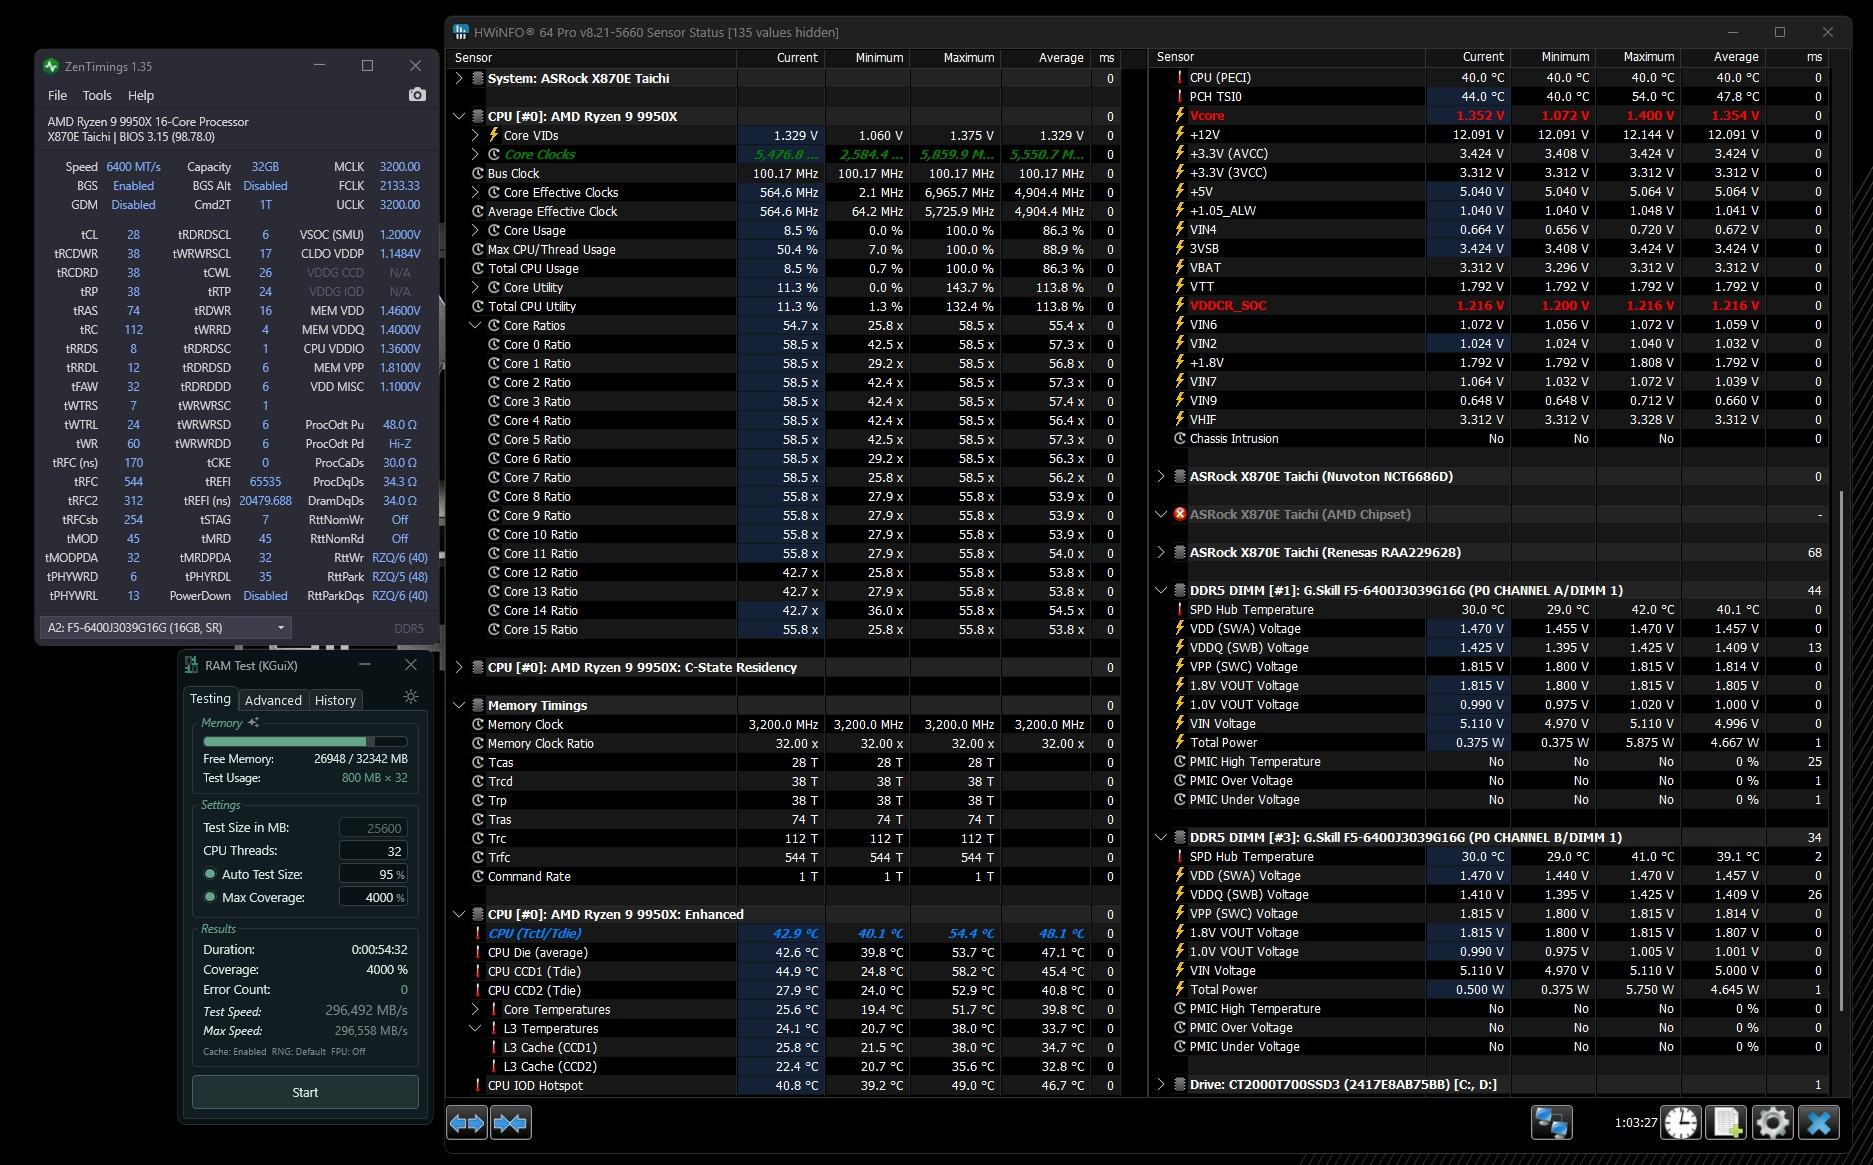1873x1165 pixels.
Task: Reset the HWiNFO clock timer icon
Action: [x=1681, y=1122]
